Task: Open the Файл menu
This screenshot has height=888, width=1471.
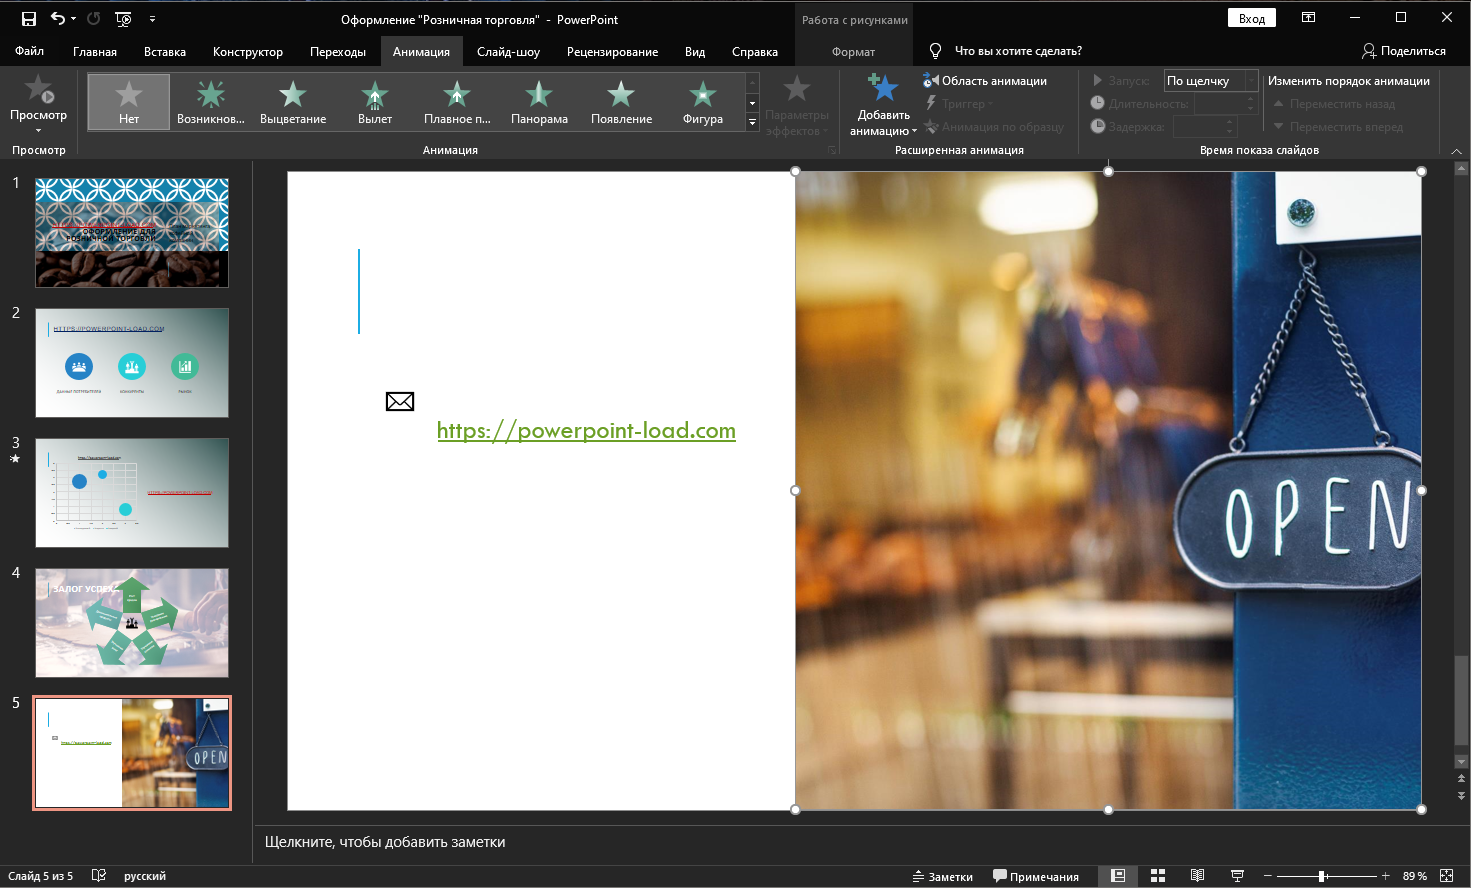Action: click(29, 52)
